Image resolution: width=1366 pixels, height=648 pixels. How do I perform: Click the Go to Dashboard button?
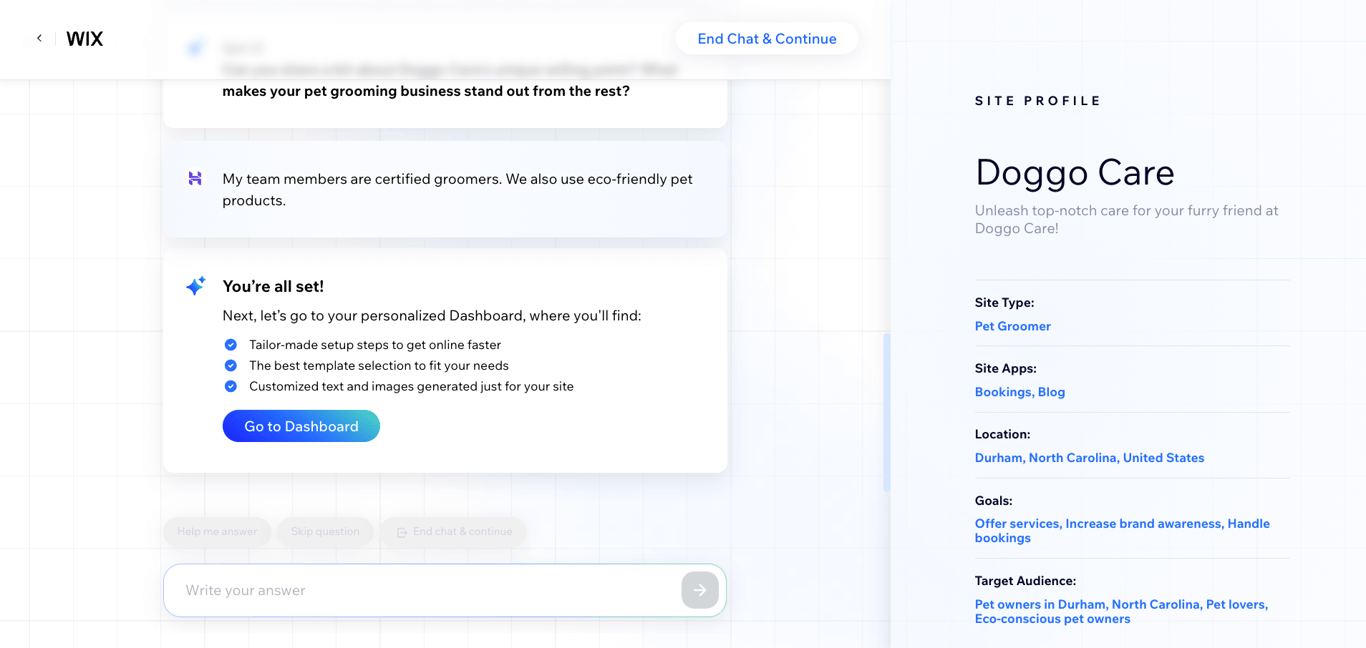(301, 426)
